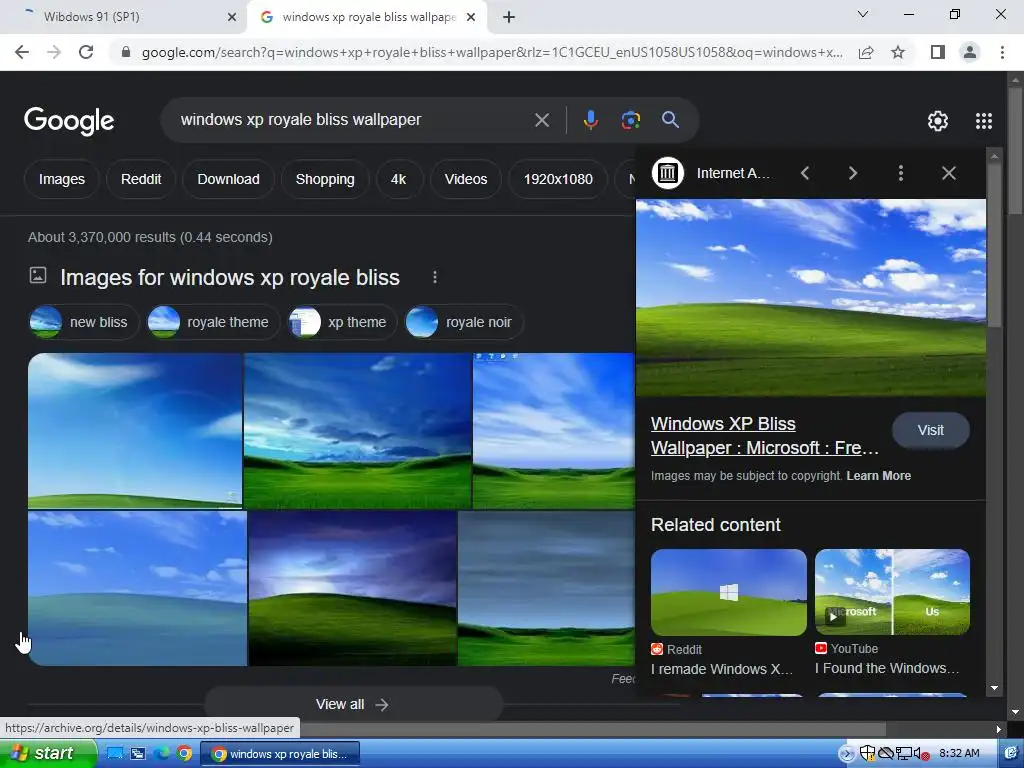The image size is (1024, 768).
Task: Click Show Desktop in quick launch
Action: [115, 754]
